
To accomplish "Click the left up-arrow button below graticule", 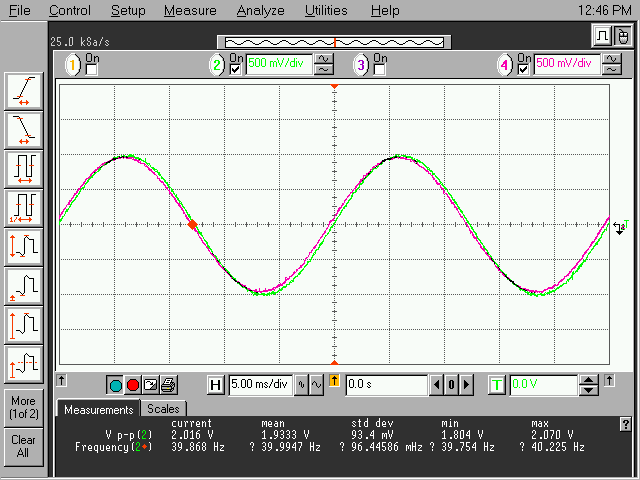I will pyautogui.click(x=61, y=380).
